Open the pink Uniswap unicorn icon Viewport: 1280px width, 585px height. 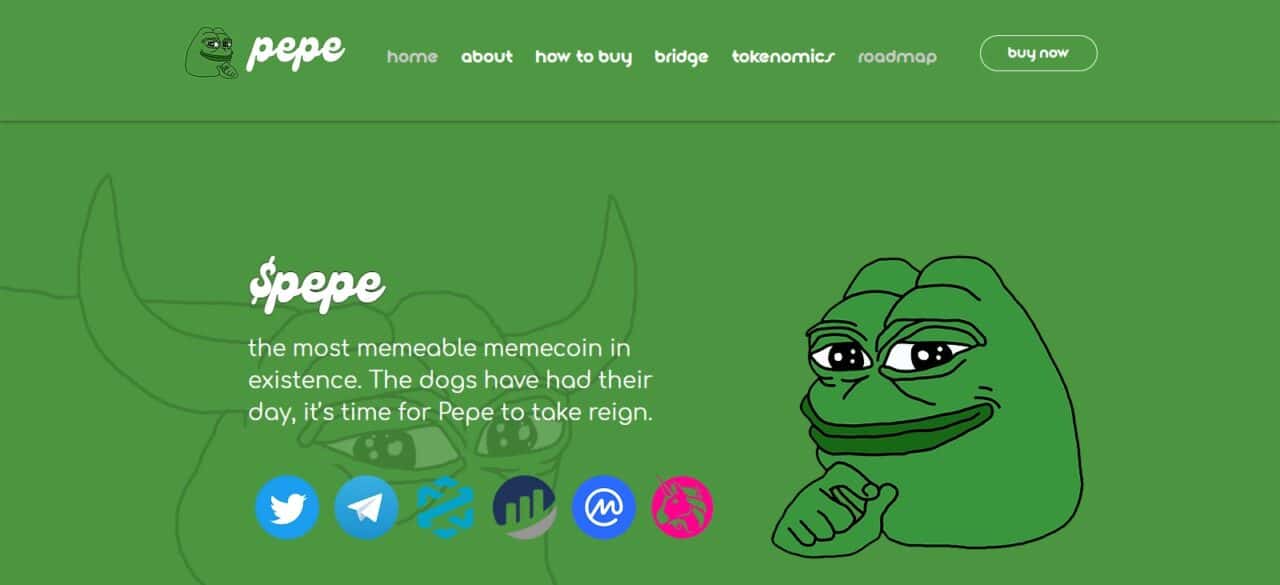682,507
